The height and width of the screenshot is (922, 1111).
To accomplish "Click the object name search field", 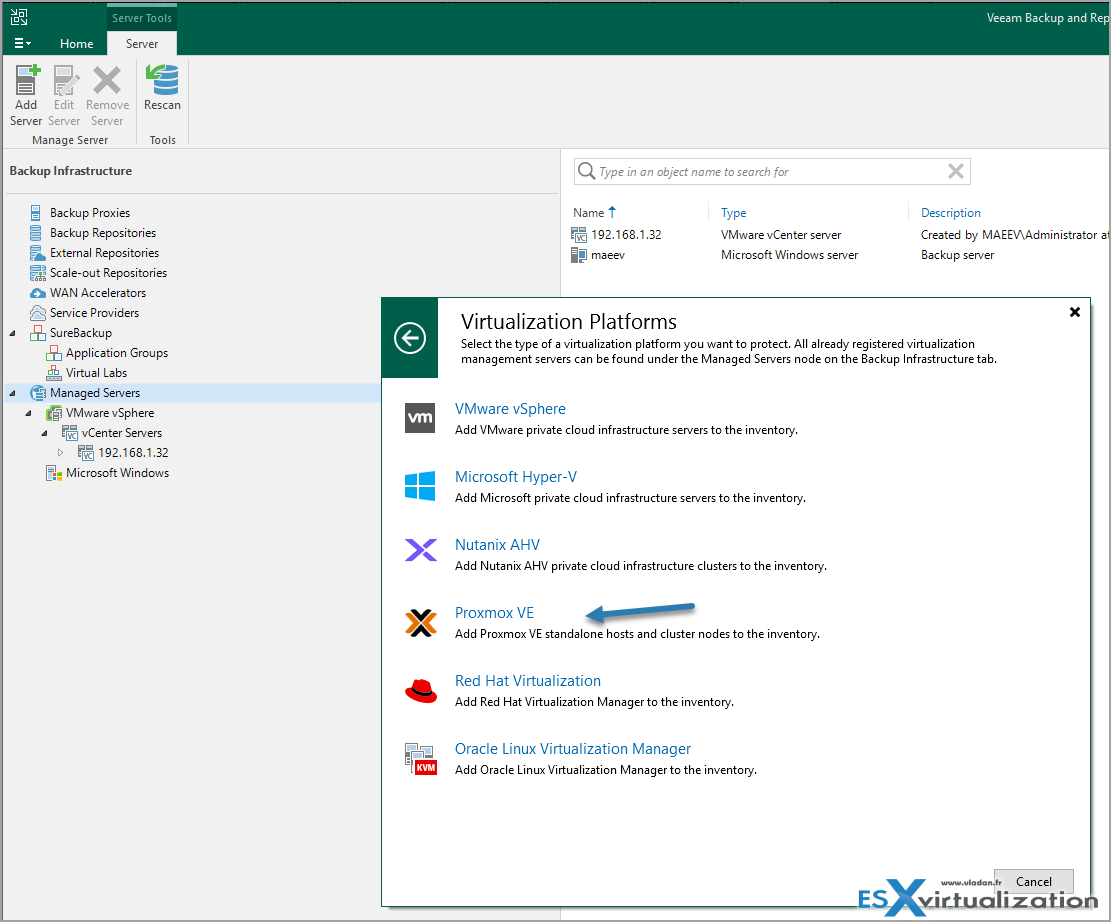I will coord(772,172).
